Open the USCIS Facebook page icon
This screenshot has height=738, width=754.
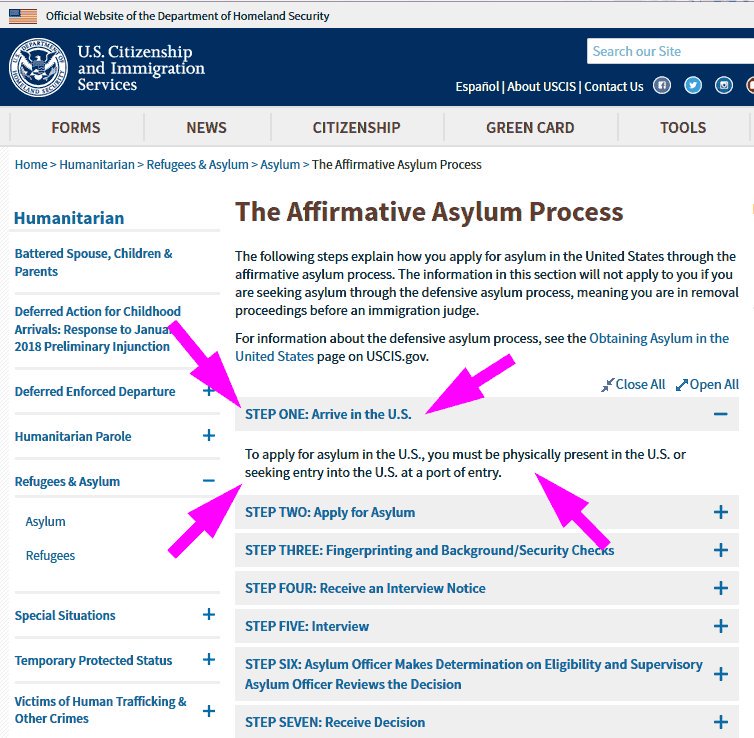tap(662, 86)
